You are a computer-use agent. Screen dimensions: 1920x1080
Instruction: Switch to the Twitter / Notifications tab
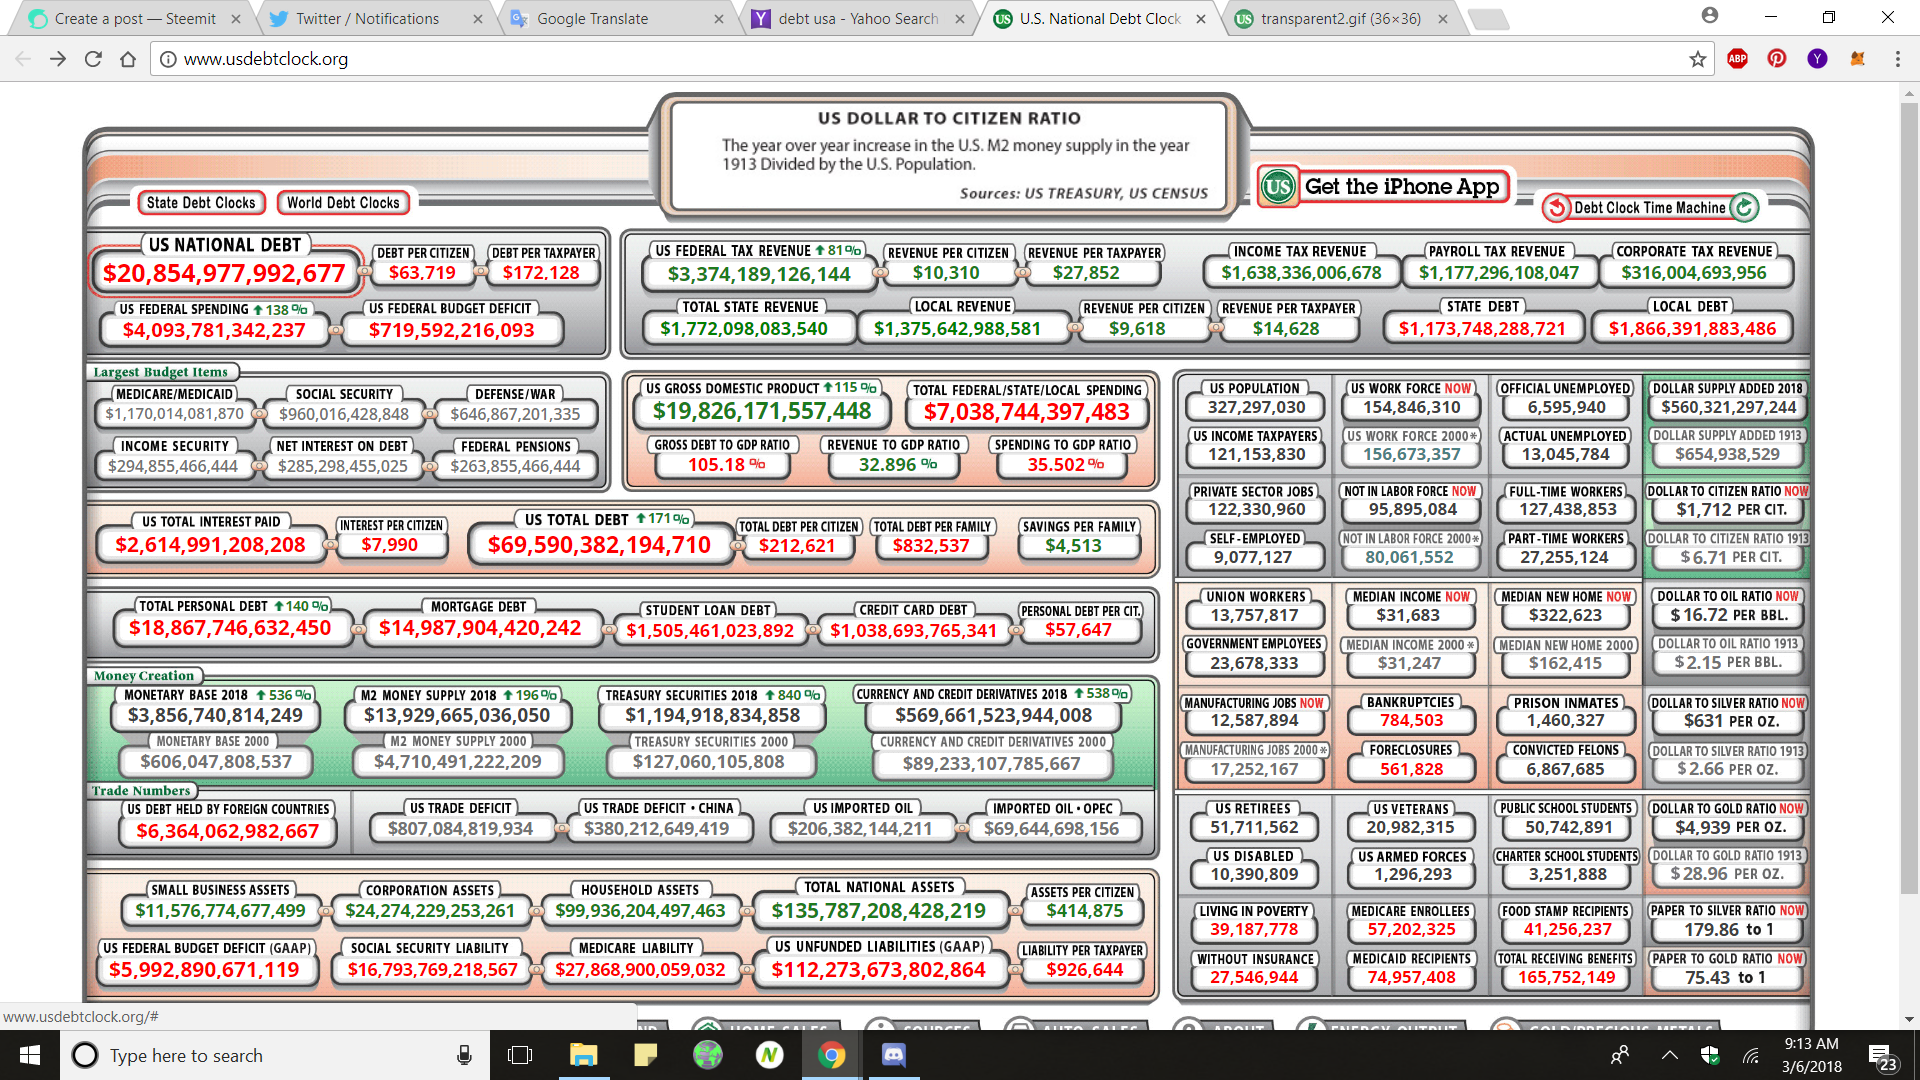coord(369,18)
